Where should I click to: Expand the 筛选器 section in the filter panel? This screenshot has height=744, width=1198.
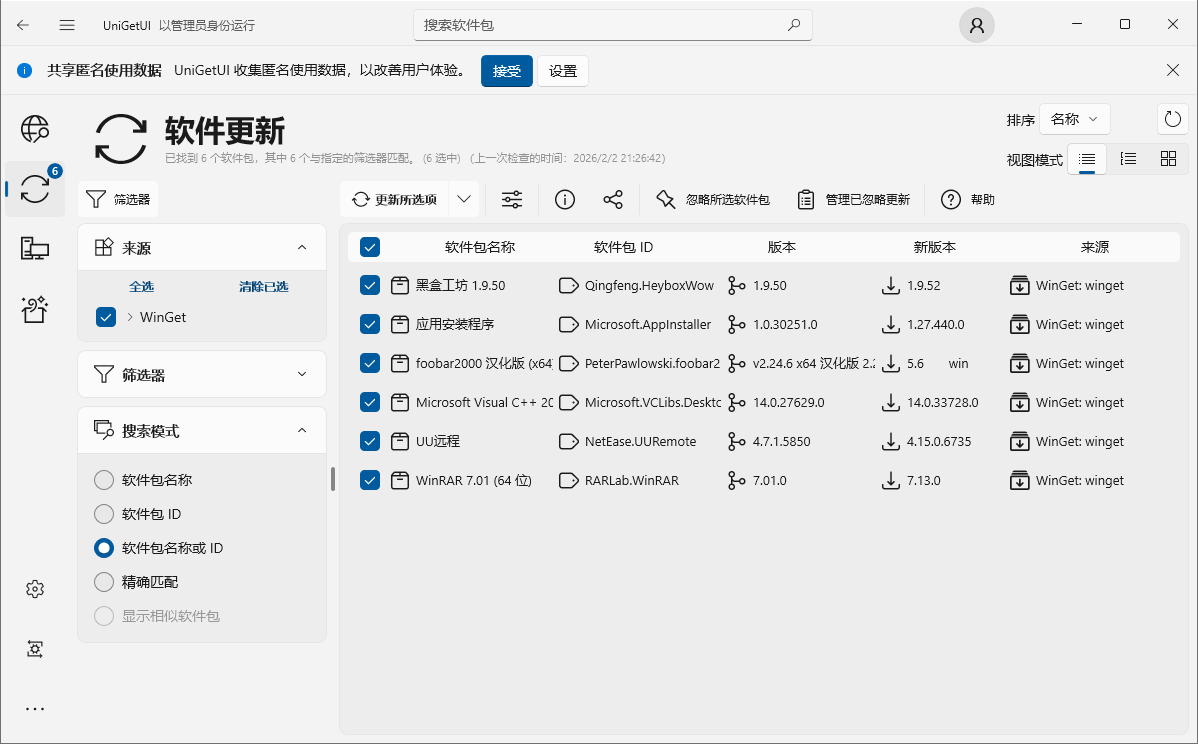[x=202, y=375]
